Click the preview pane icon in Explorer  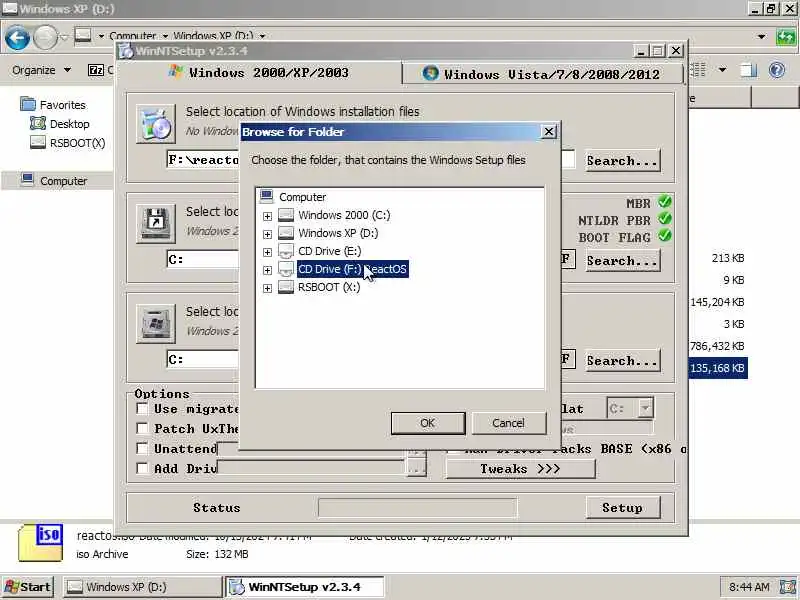[x=748, y=70]
